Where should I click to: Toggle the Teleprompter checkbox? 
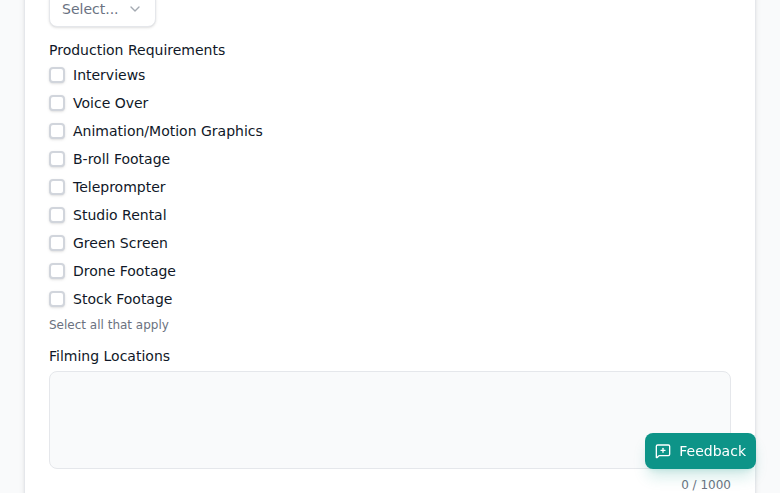point(57,187)
